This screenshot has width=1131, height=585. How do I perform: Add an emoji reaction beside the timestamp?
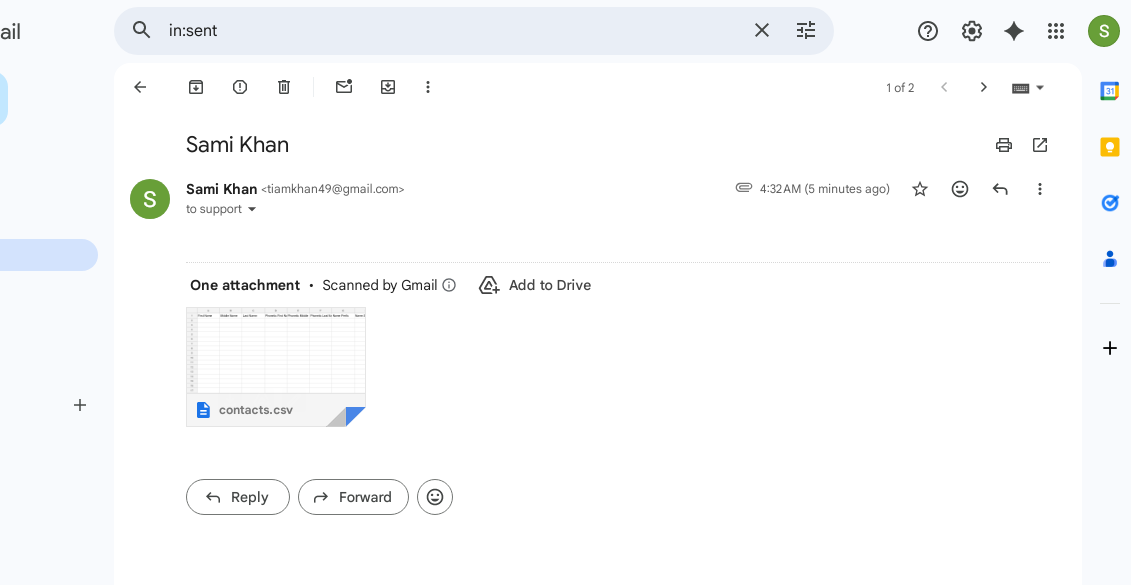pyautogui.click(x=959, y=189)
